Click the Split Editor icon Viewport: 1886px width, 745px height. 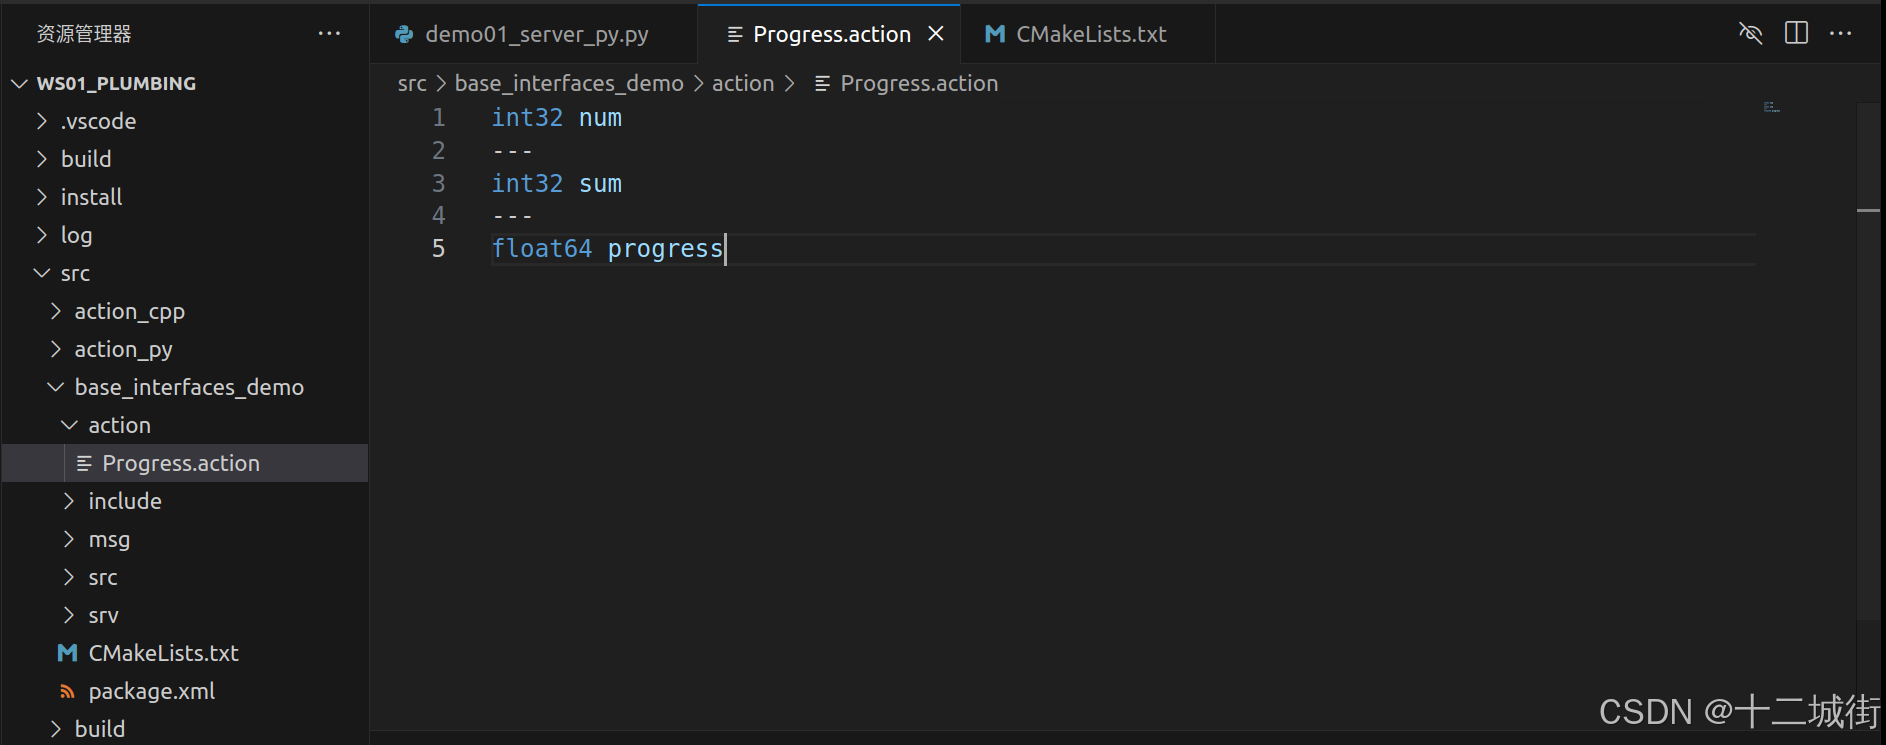[1796, 33]
